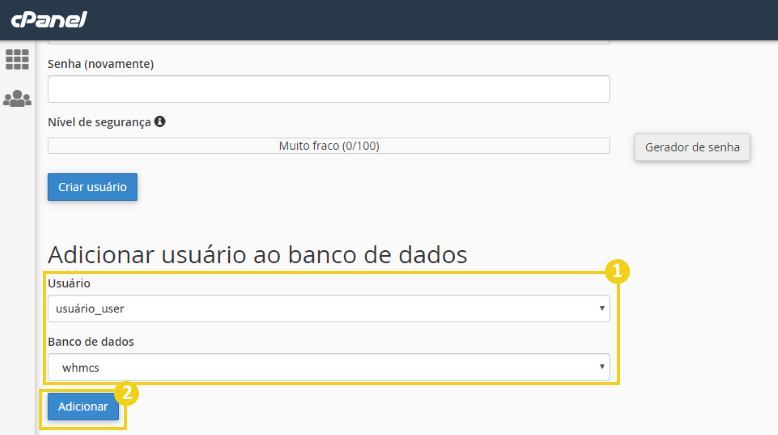Click the Usuário field label
The image size is (778, 435).
click(x=69, y=283)
